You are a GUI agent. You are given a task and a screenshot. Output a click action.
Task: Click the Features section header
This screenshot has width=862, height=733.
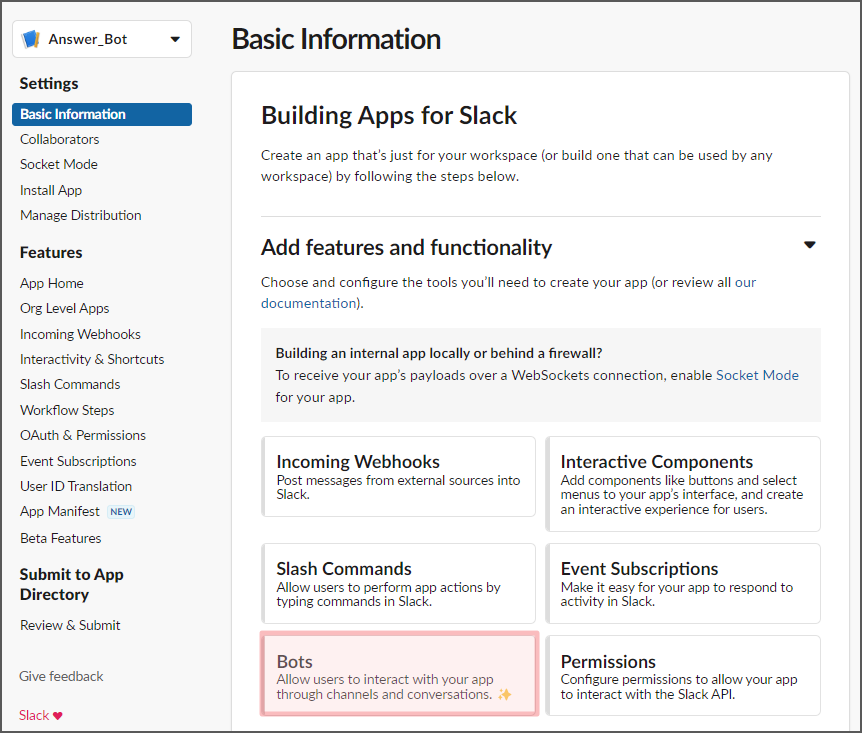51,253
